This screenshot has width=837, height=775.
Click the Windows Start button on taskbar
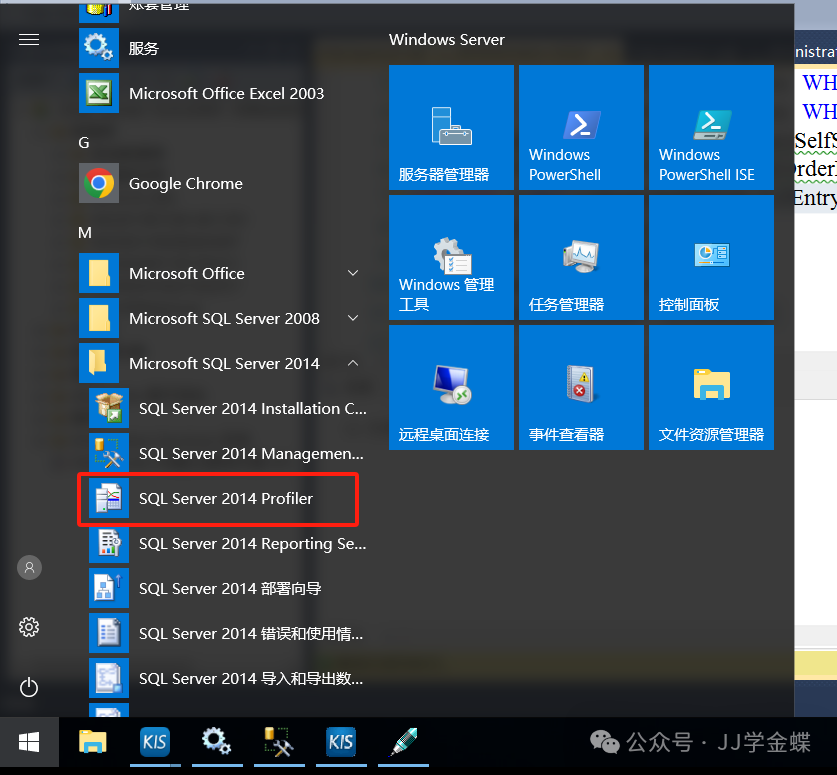[x=29, y=742]
